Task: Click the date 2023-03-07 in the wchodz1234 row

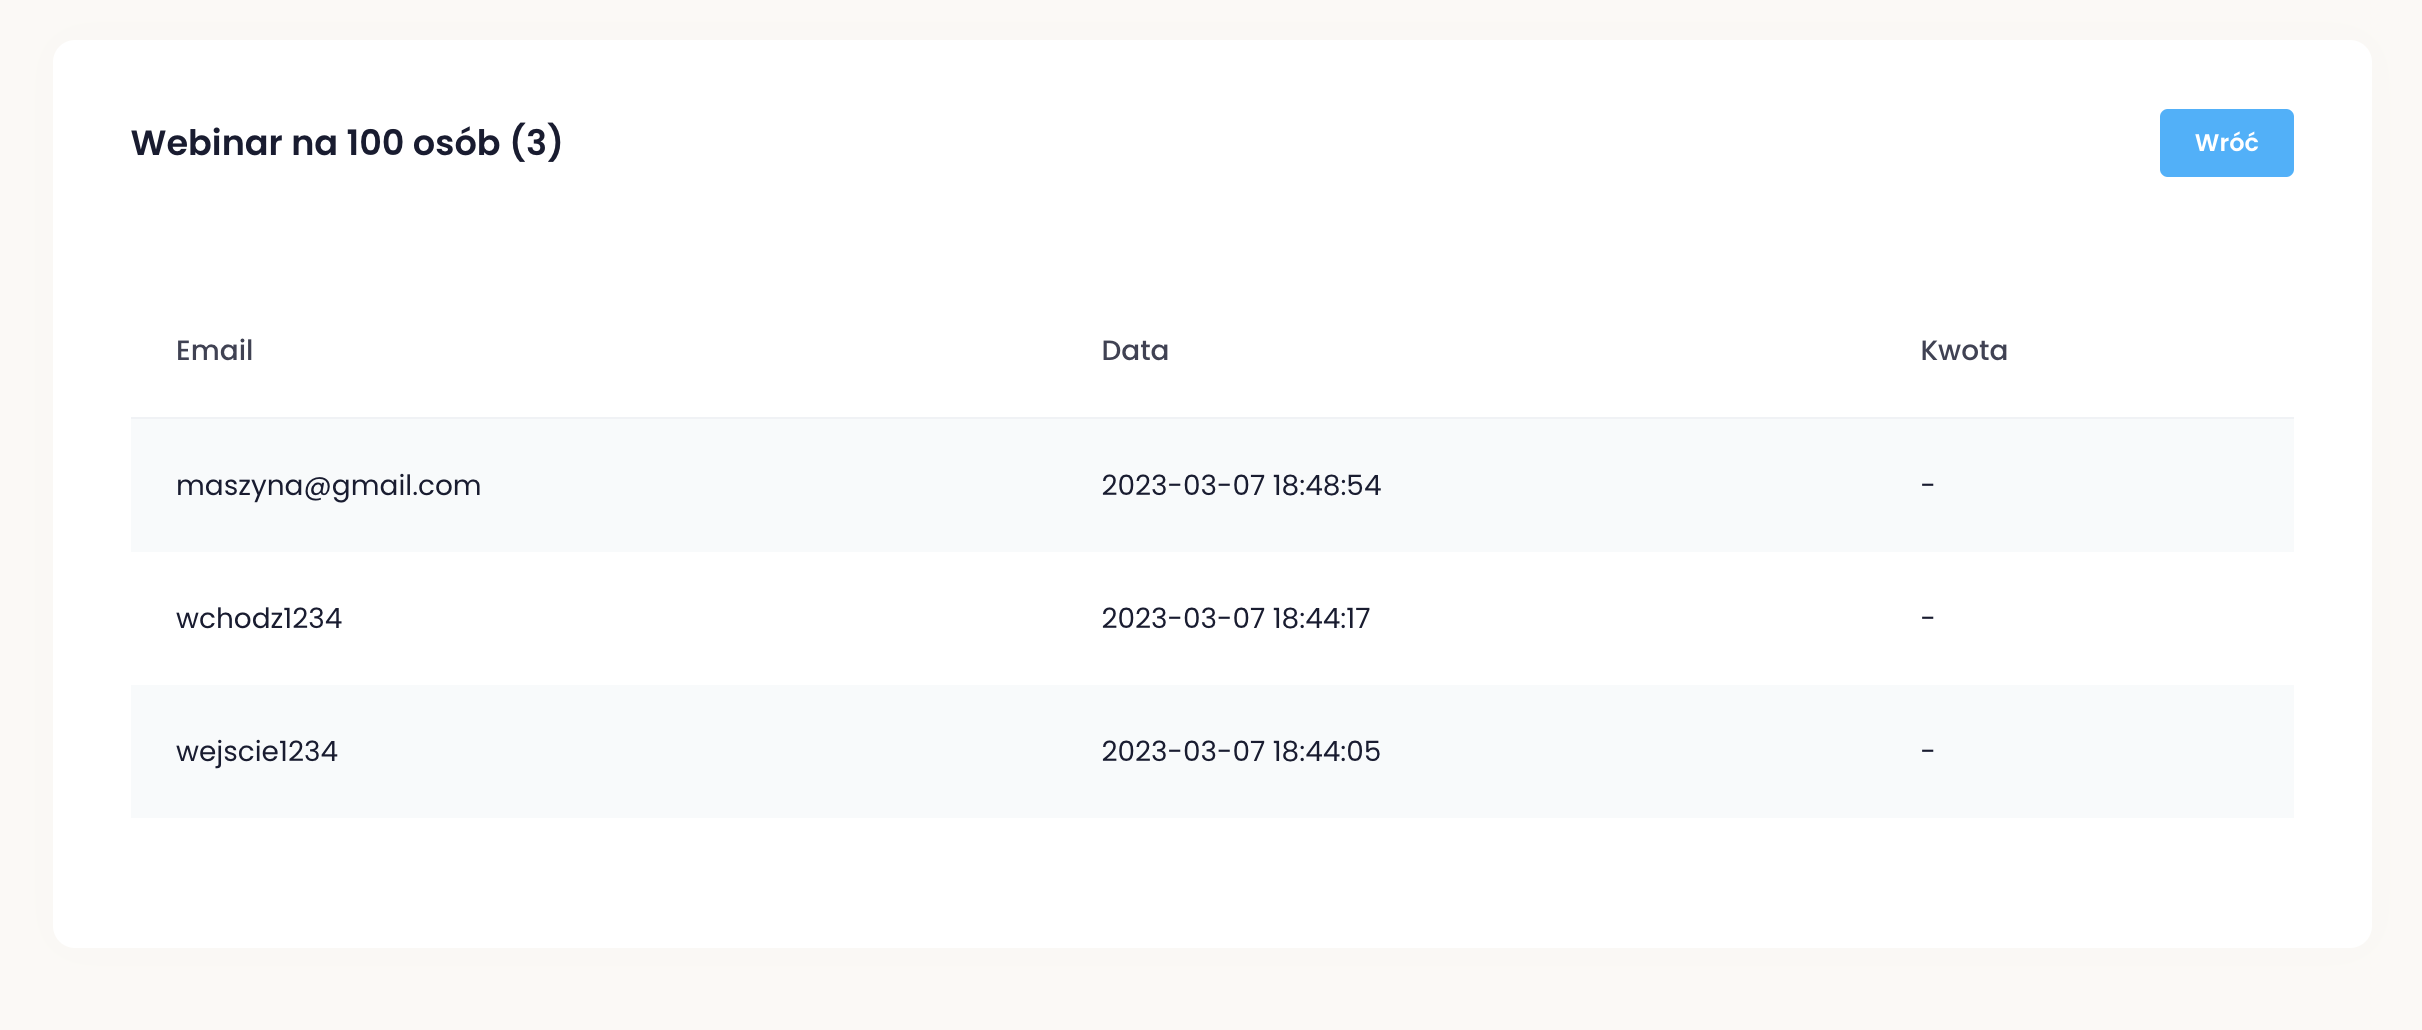Action: click(1183, 619)
